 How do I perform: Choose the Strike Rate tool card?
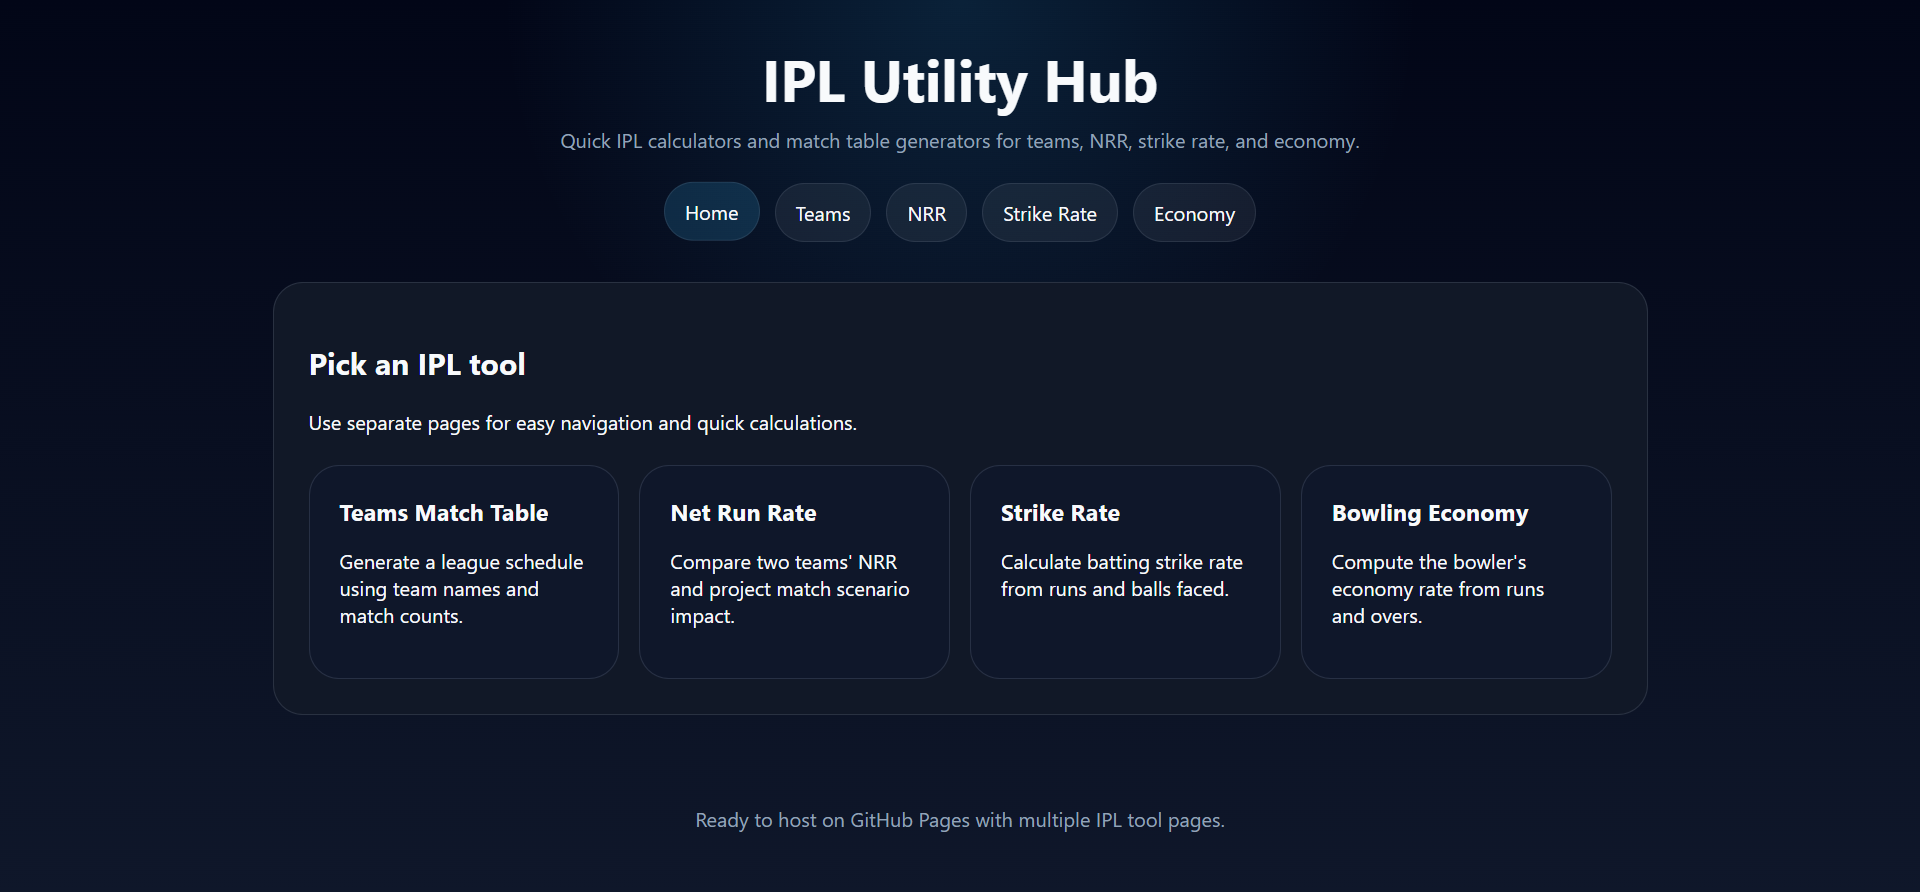point(1125,572)
